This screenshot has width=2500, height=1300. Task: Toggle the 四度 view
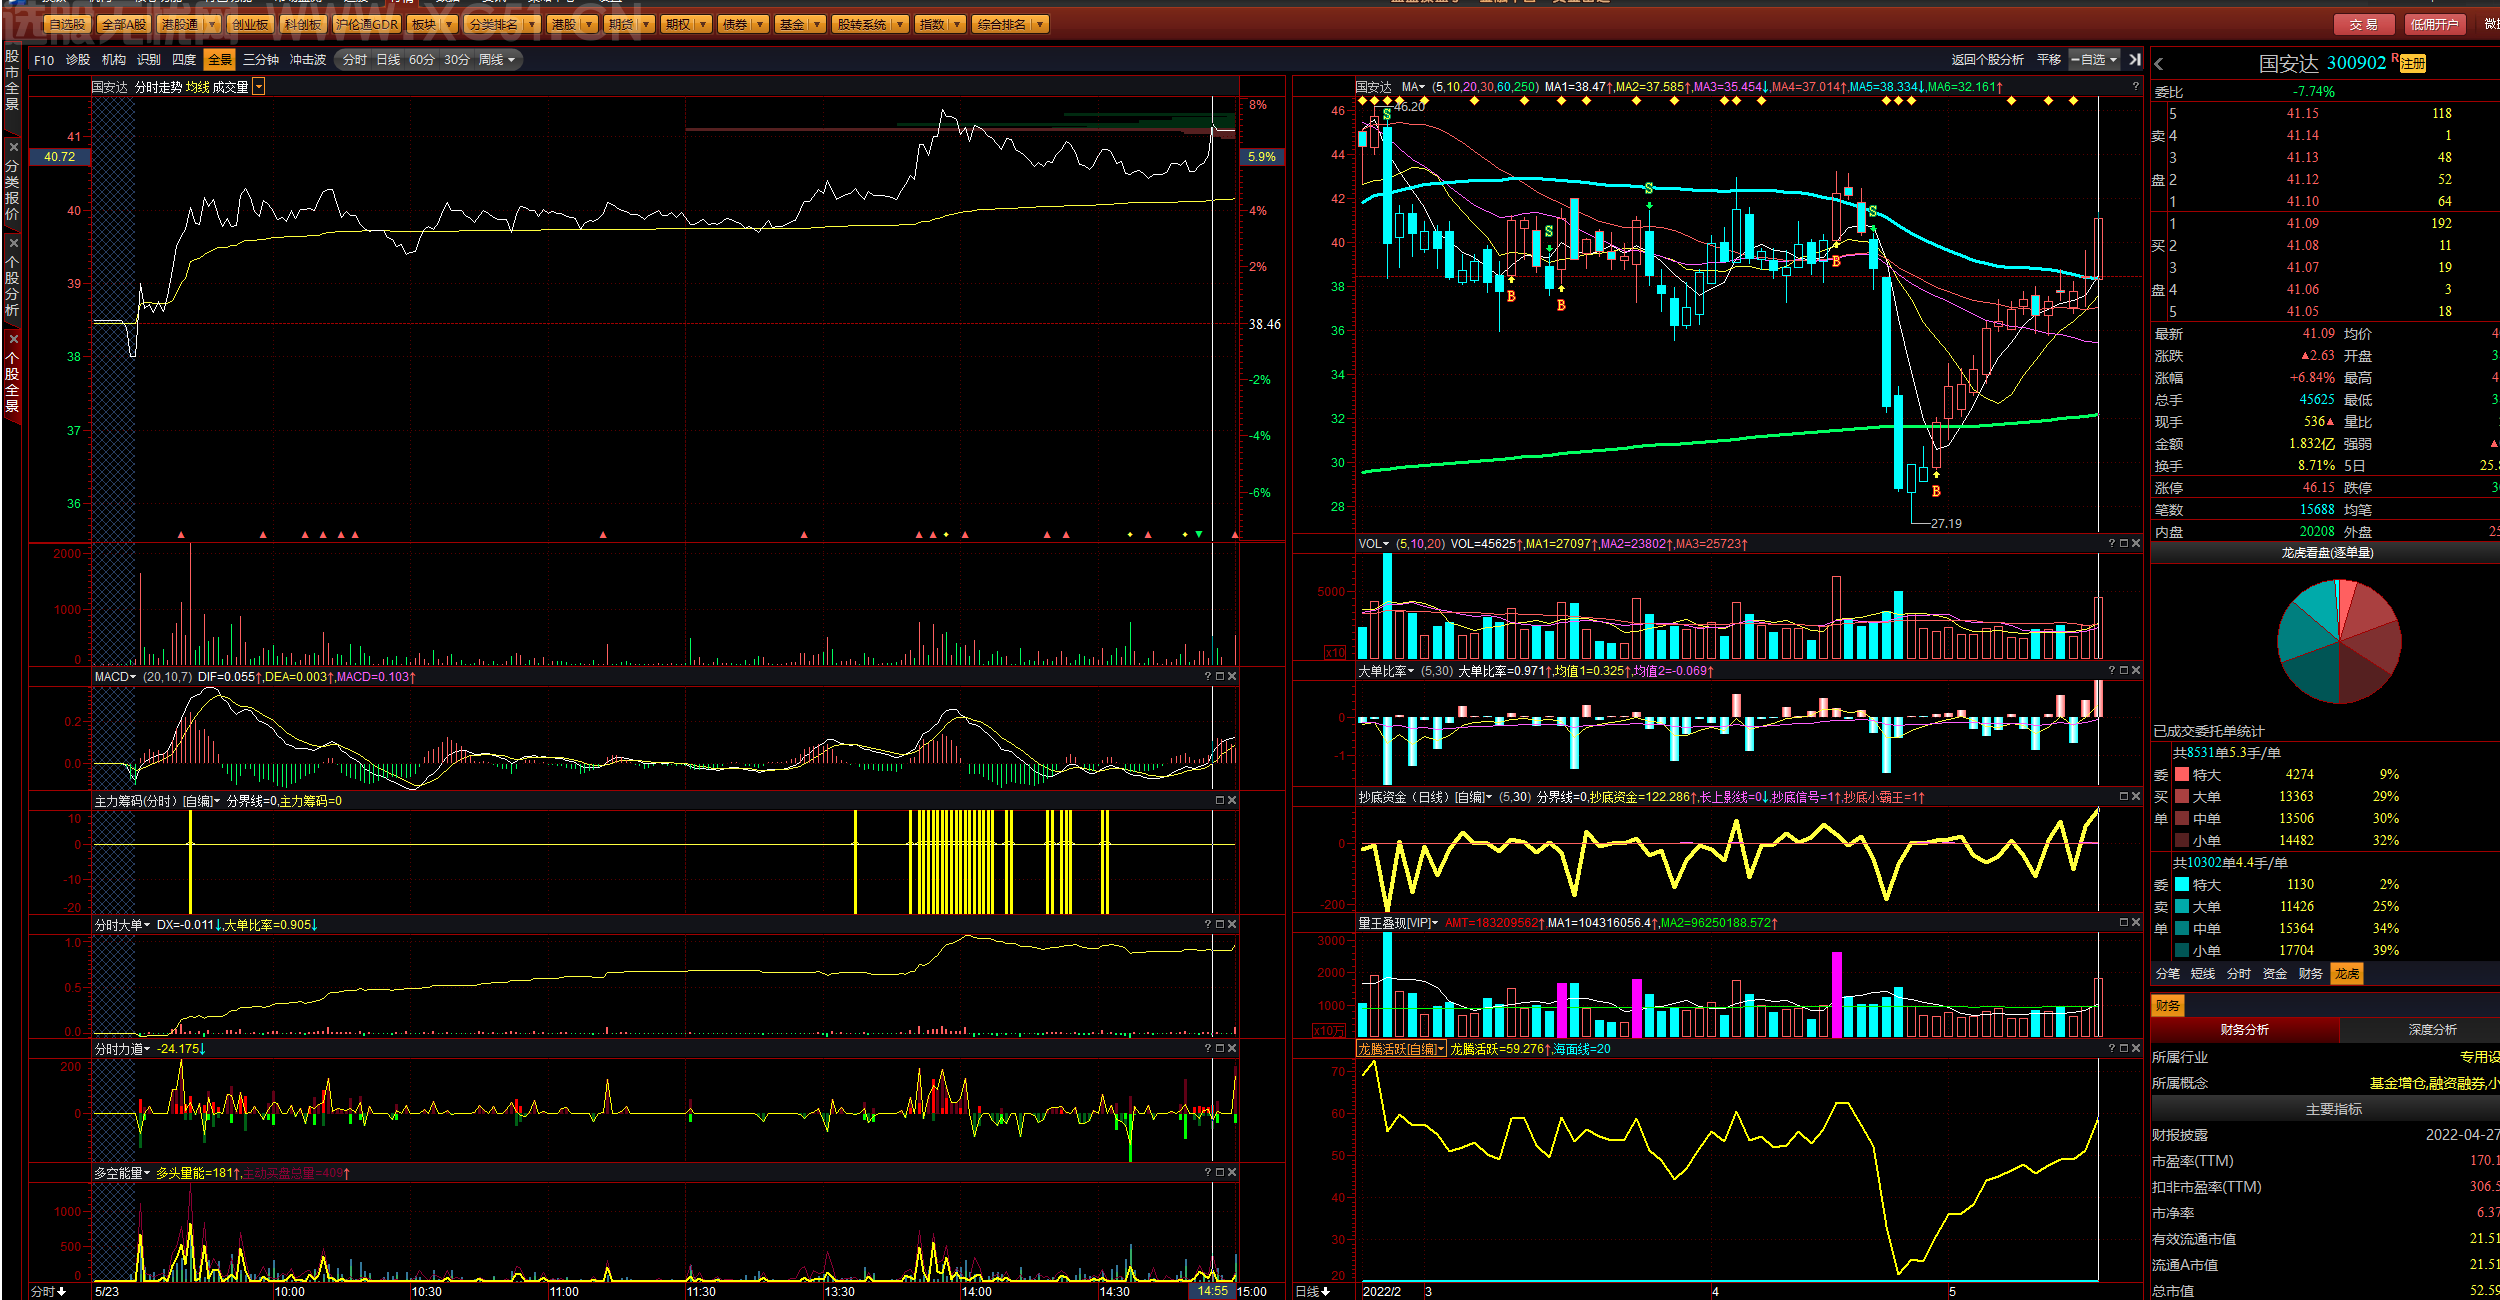(184, 60)
